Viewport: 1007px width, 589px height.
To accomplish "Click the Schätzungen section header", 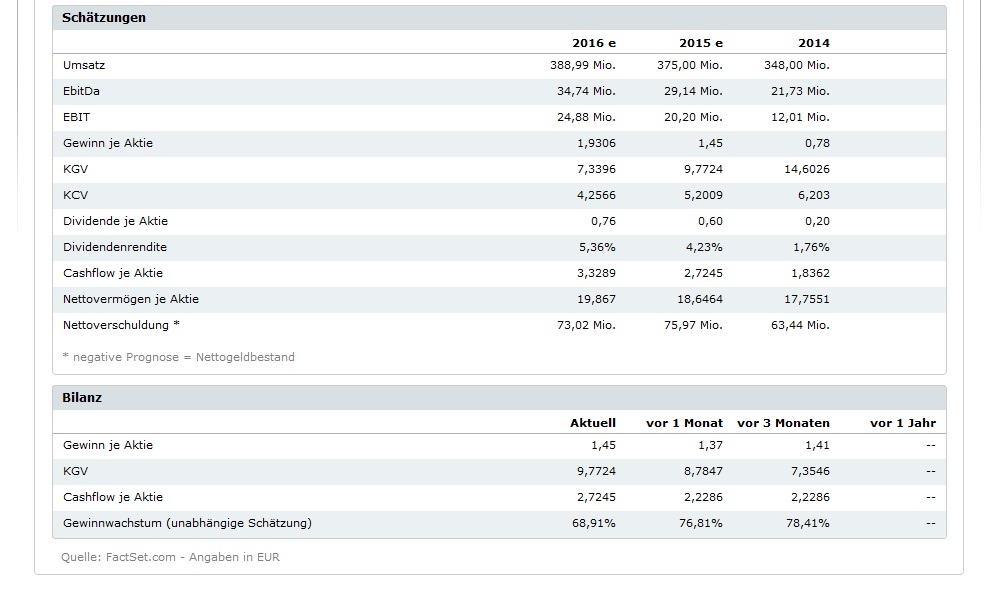I will tap(104, 18).
